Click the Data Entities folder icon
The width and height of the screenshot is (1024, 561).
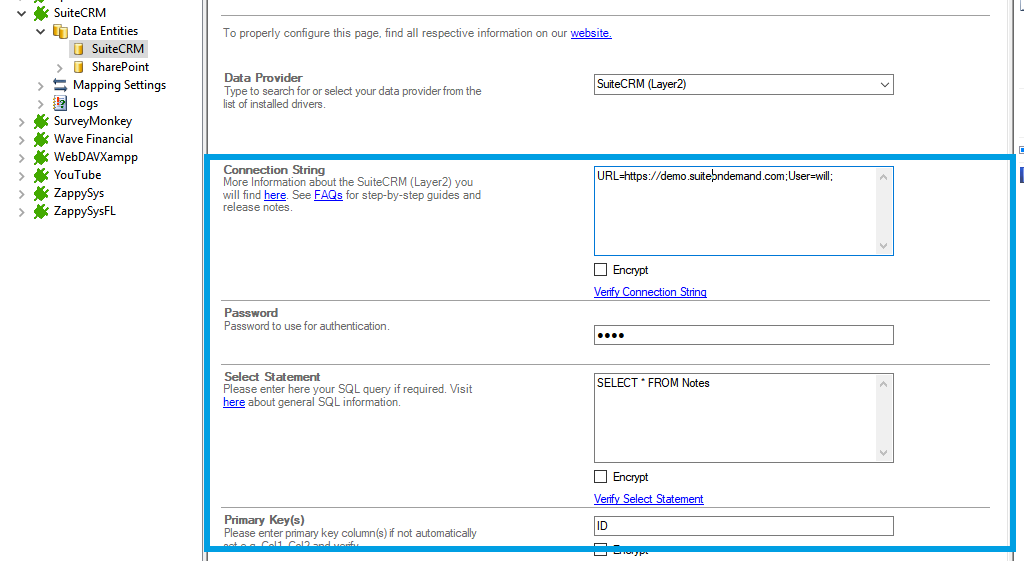[x=60, y=31]
